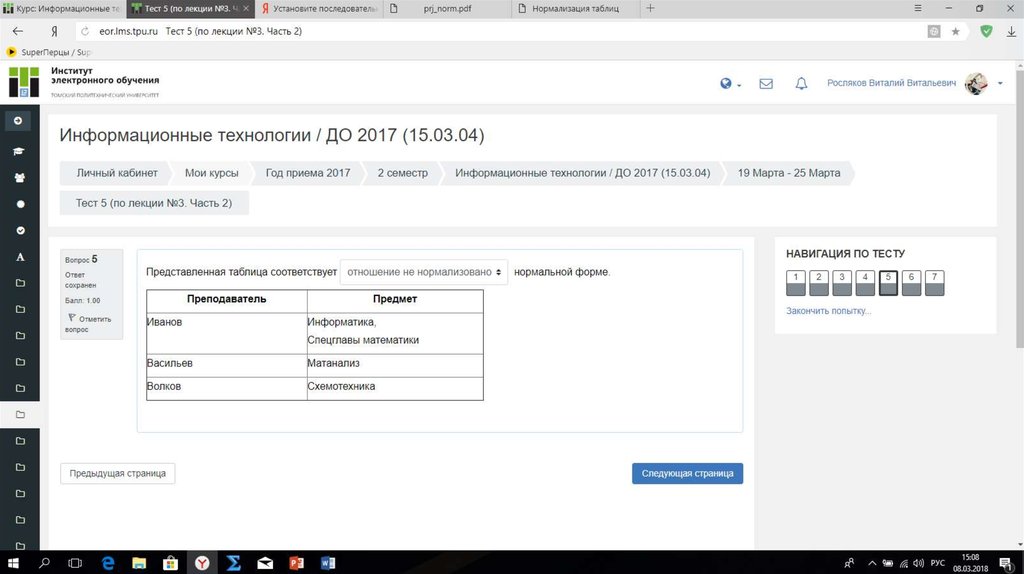Click table cell Васильев
Screen dimensions: 1024x574
[227, 366]
